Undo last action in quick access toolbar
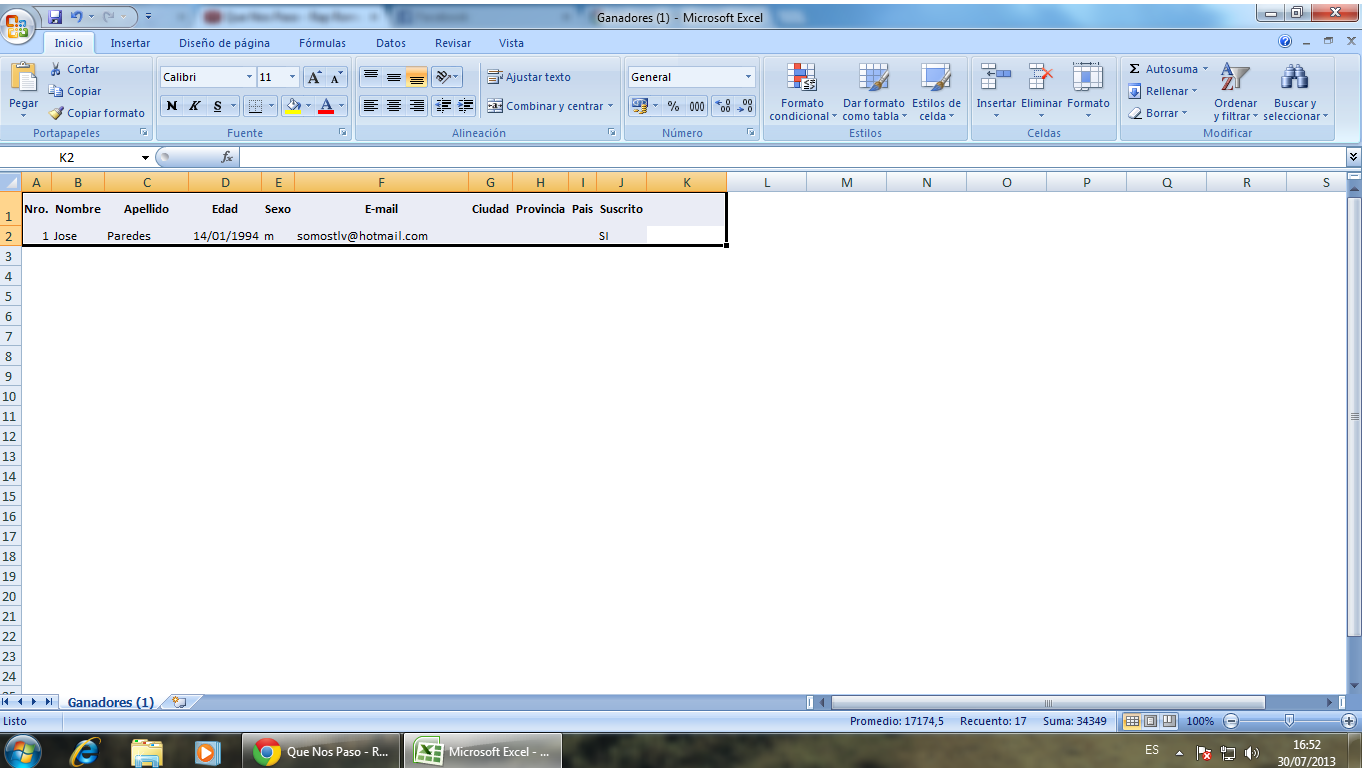The height and width of the screenshot is (768, 1366). click(76, 17)
